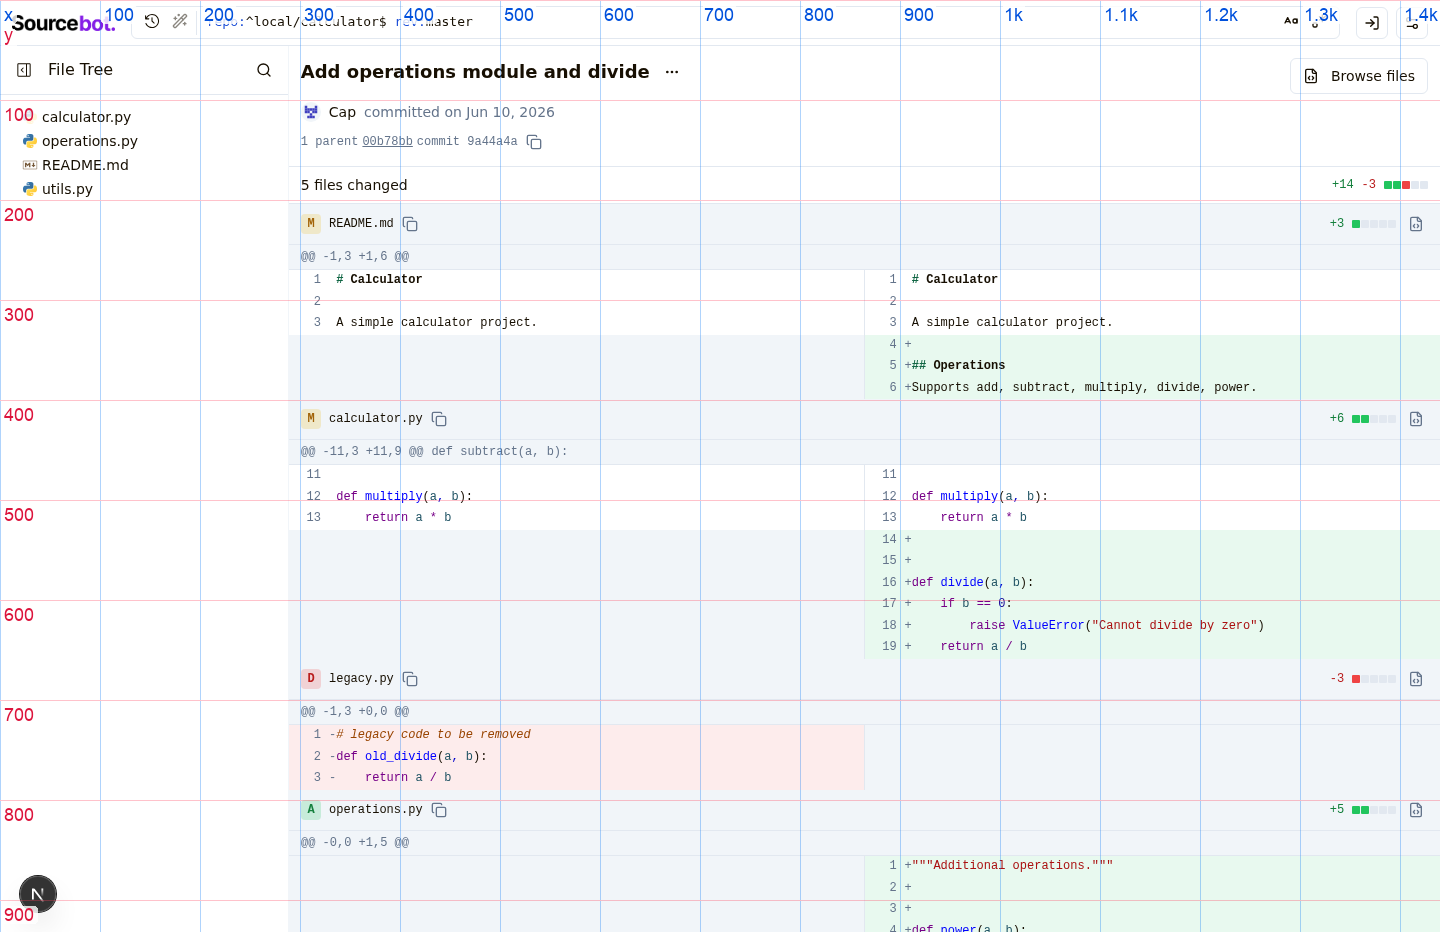Screen dimensions: 1440x932
Task: Click the Sourcebot logo
Action: pyautogui.click(x=63, y=22)
